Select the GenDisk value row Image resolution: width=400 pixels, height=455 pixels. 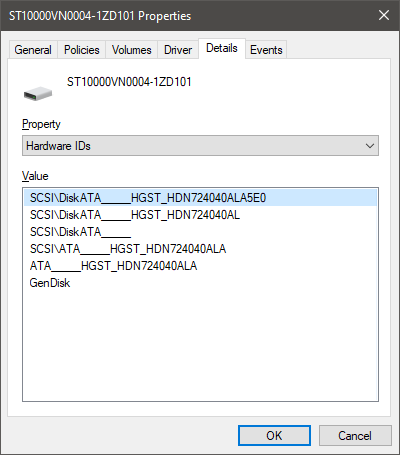coord(200,283)
